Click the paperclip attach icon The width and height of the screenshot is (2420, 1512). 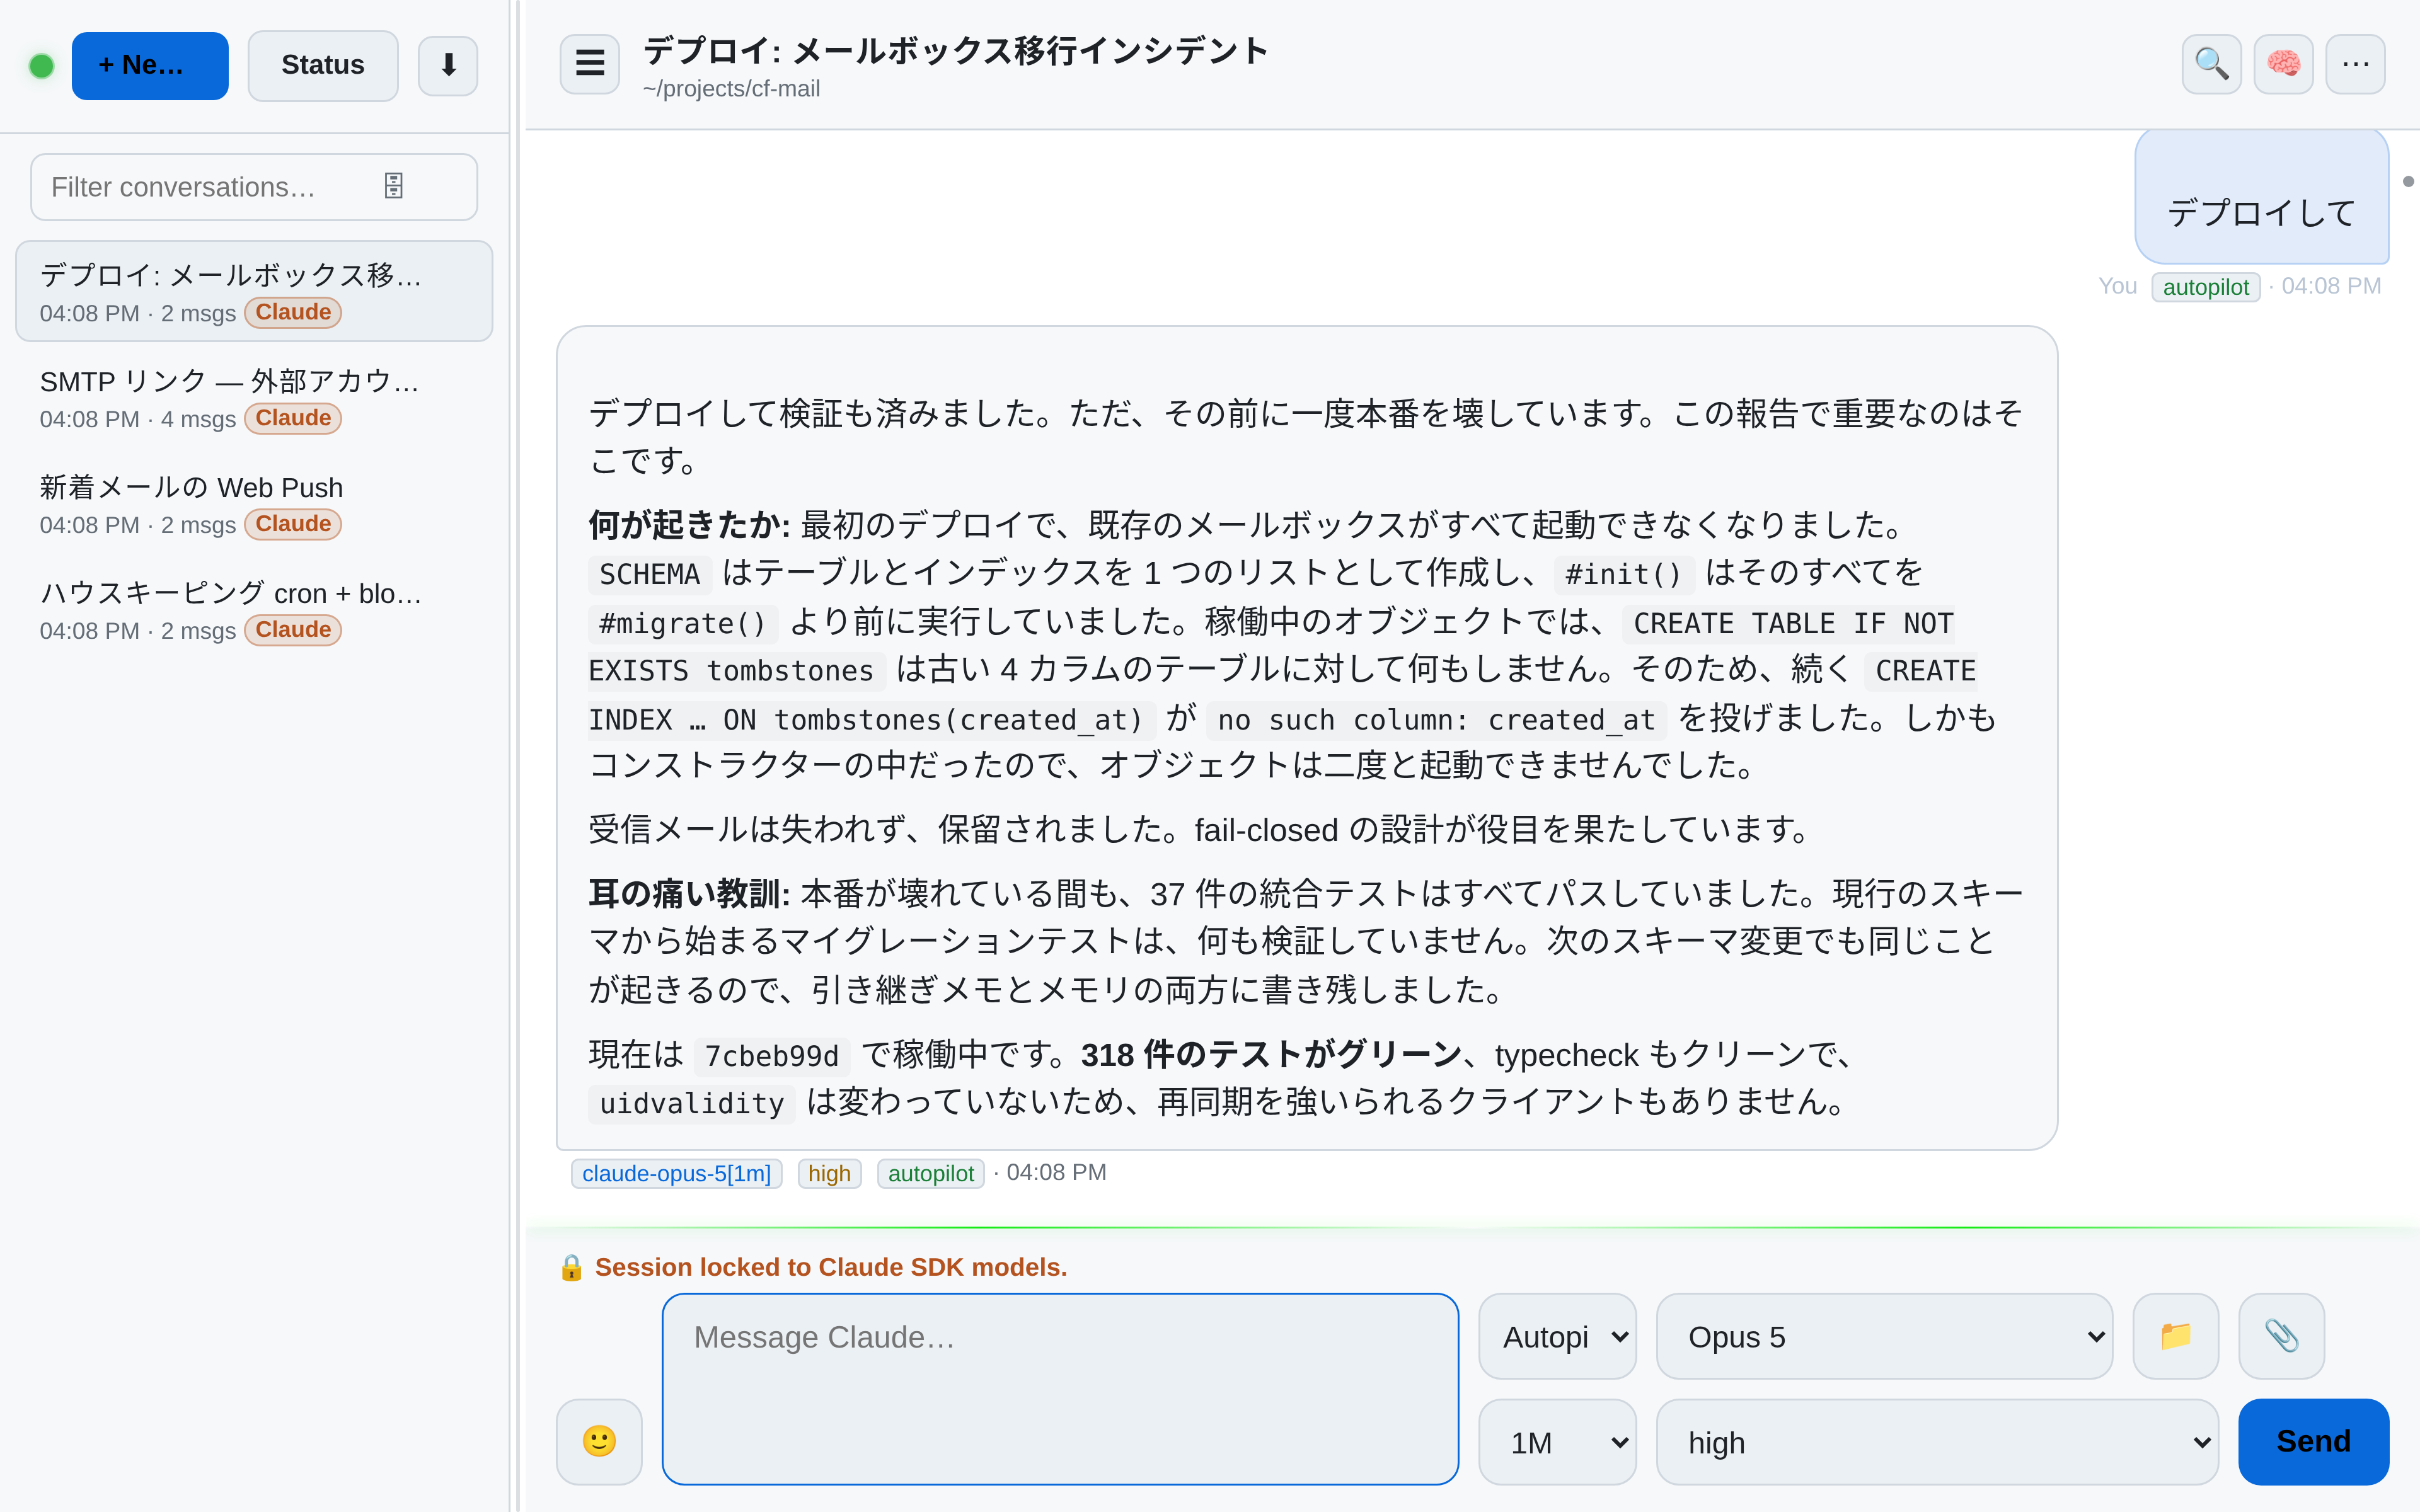point(2281,1336)
